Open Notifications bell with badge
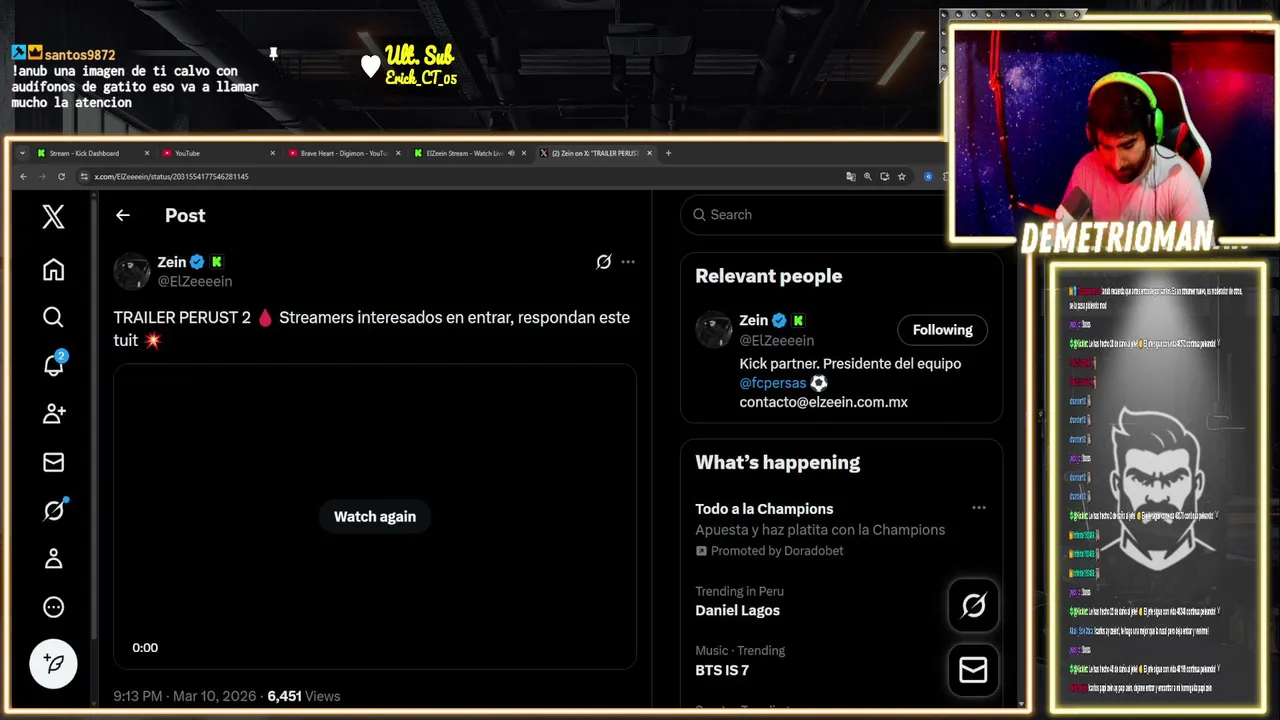The image size is (1280, 720). [54, 364]
